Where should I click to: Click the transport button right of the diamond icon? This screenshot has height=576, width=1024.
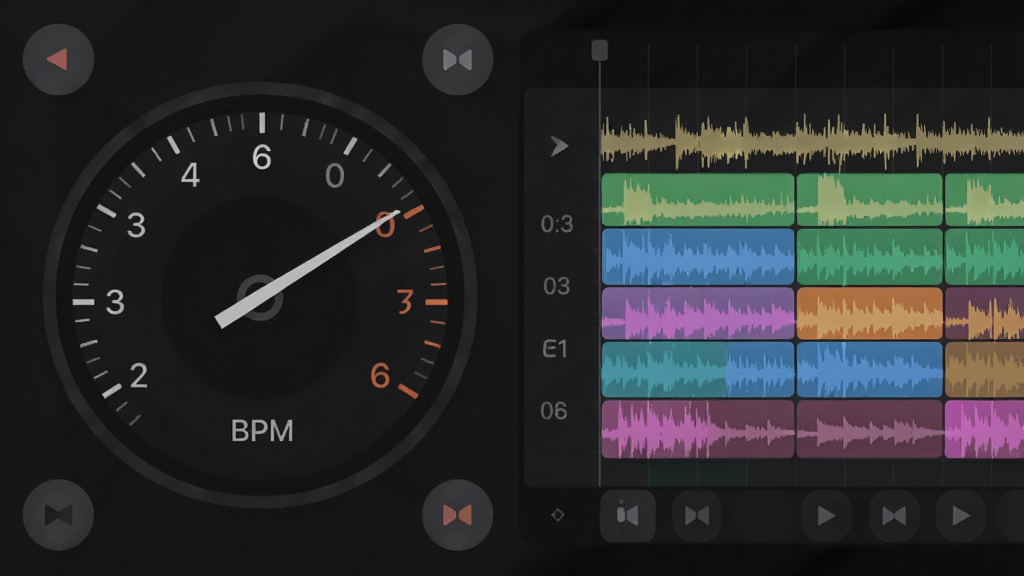(628, 516)
